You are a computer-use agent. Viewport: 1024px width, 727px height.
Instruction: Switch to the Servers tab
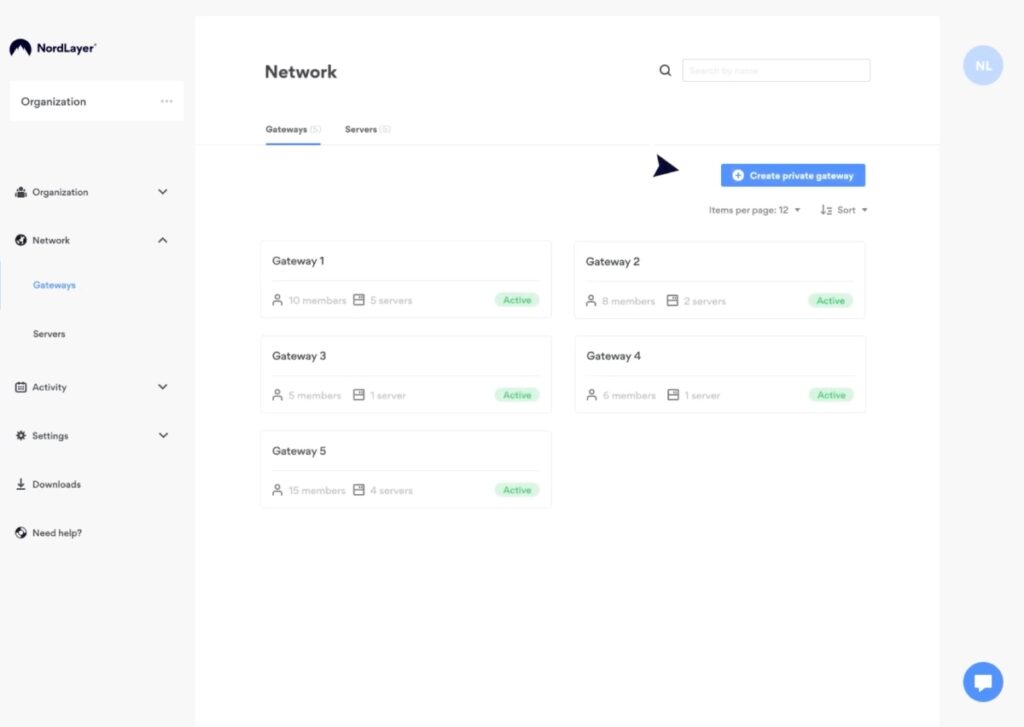tap(367, 129)
